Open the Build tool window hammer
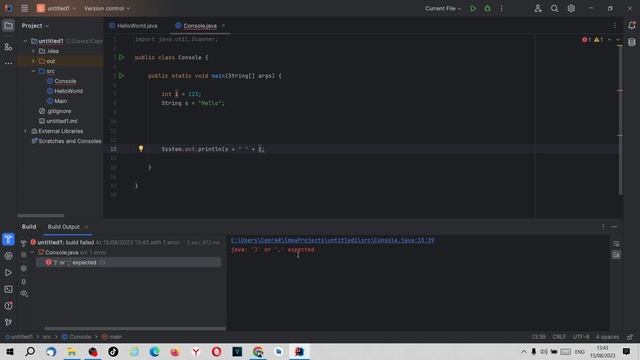The width and height of the screenshot is (640, 360). [x=8, y=239]
